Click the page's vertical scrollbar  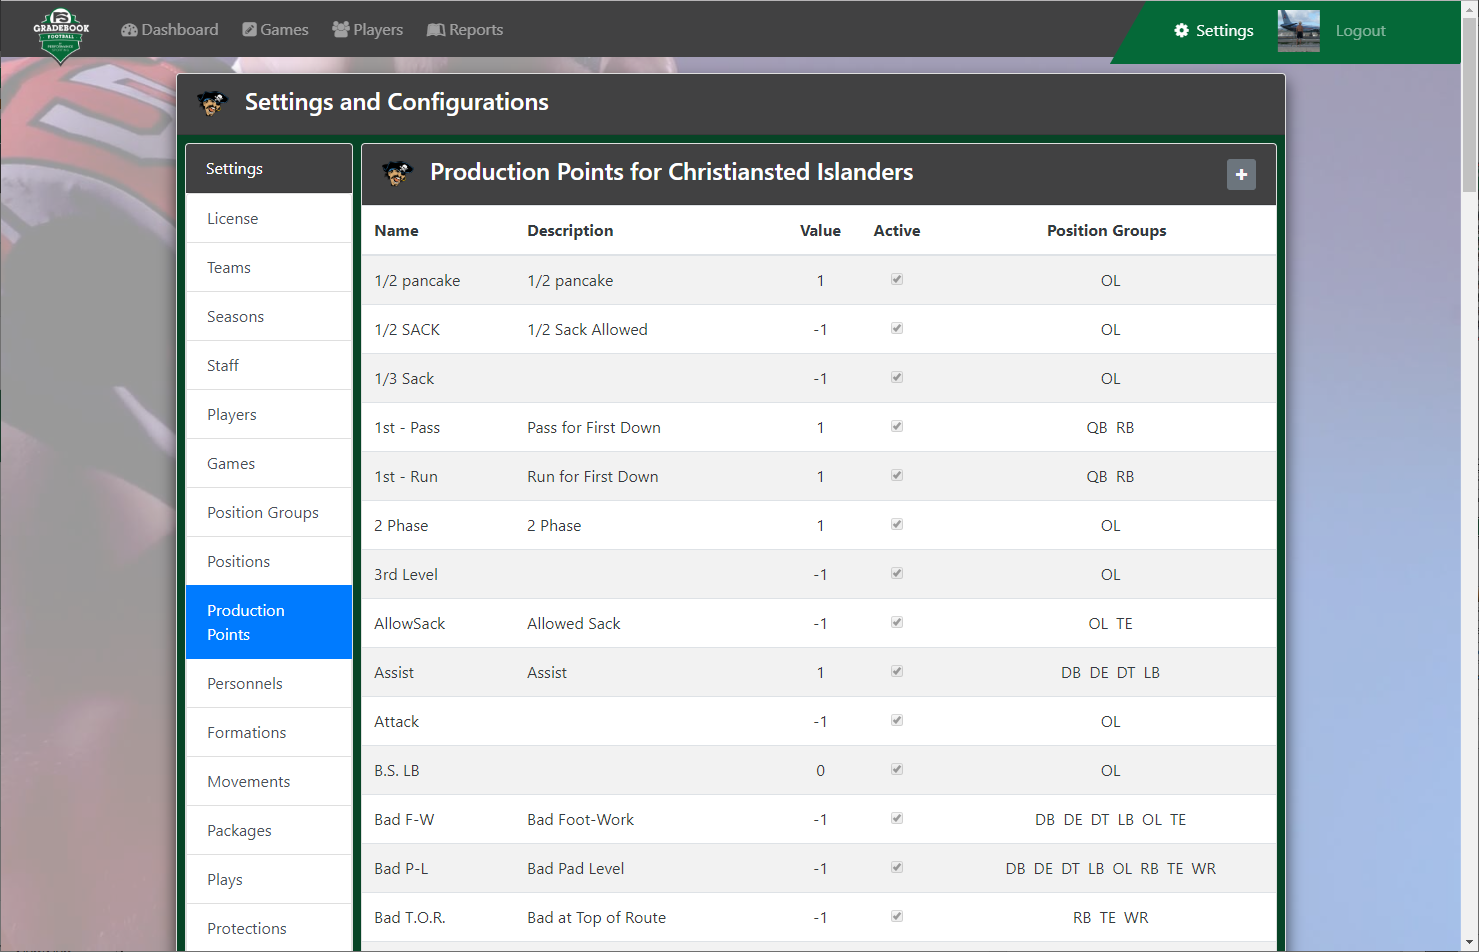pos(1469,100)
